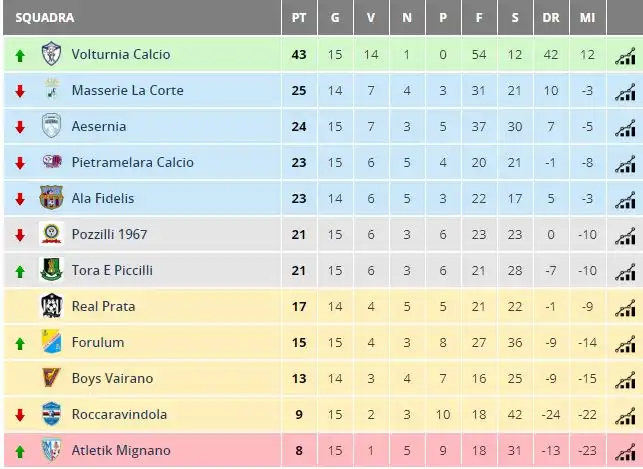Click the Forulum team crest
The height and width of the screenshot is (469, 643).
point(51,342)
